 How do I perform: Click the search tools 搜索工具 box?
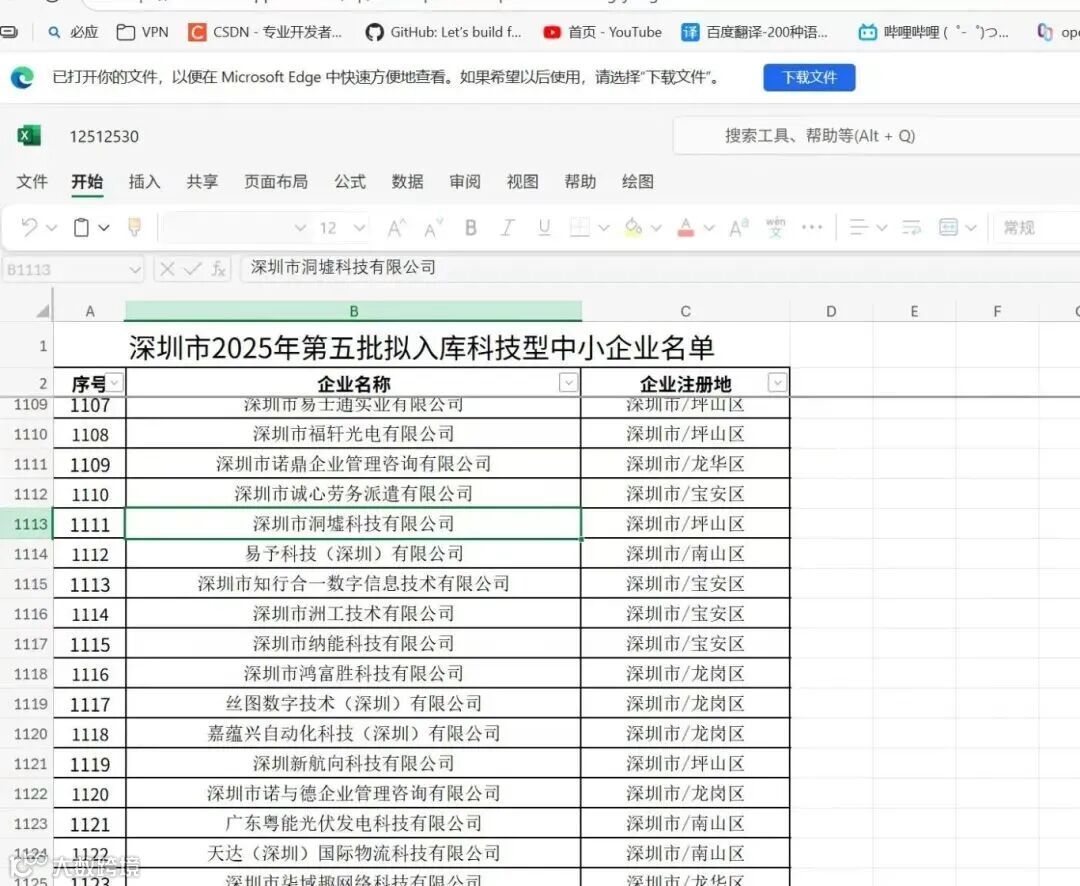tap(876, 136)
